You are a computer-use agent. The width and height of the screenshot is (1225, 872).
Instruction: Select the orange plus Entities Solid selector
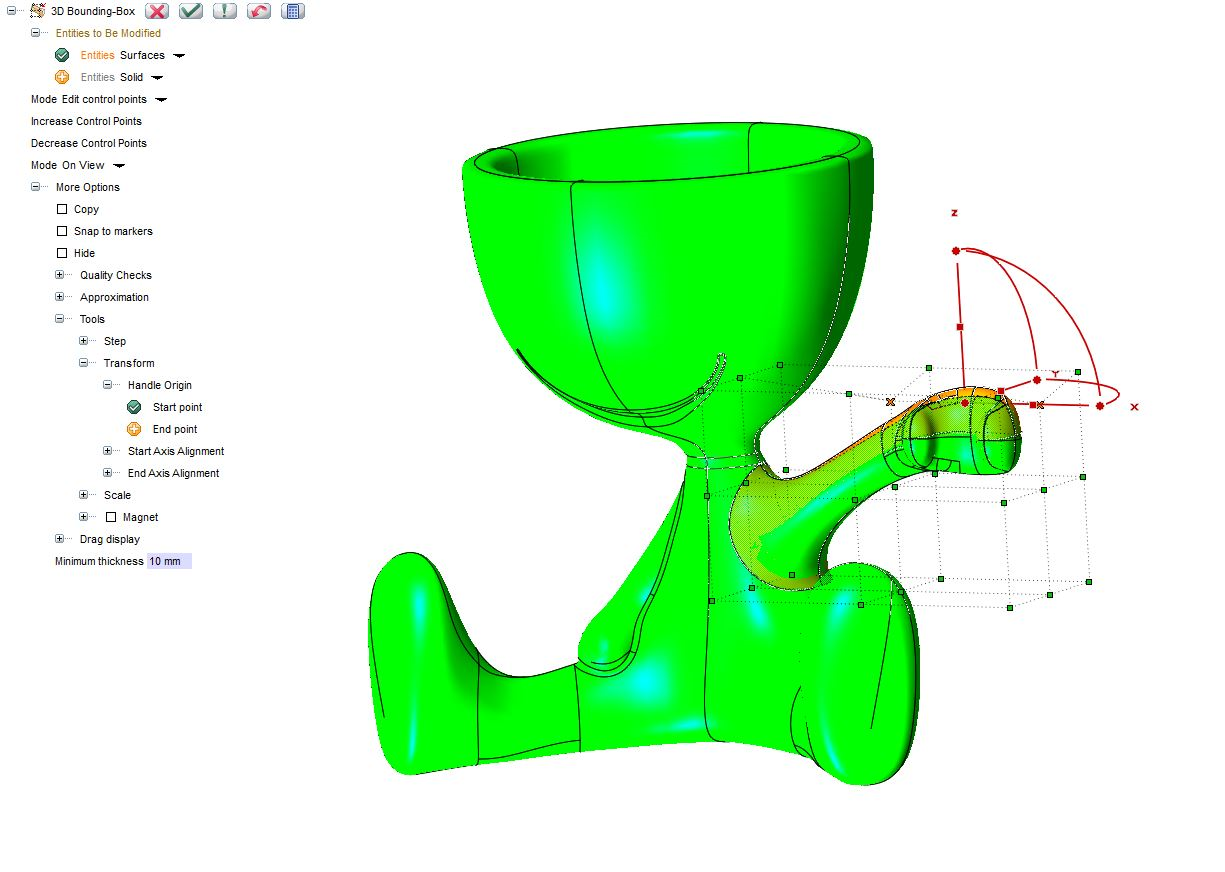pyautogui.click(x=62, y=77)
